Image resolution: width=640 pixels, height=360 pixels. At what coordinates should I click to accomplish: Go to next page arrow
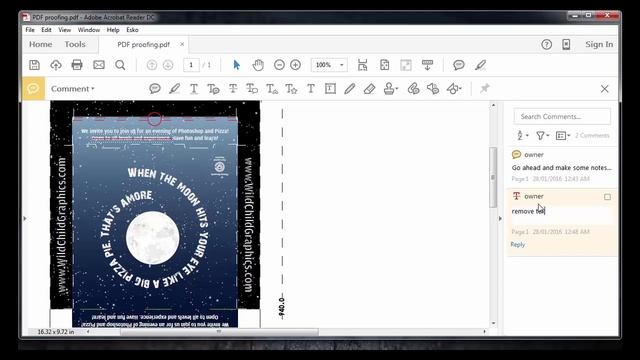tap(168, 65)
